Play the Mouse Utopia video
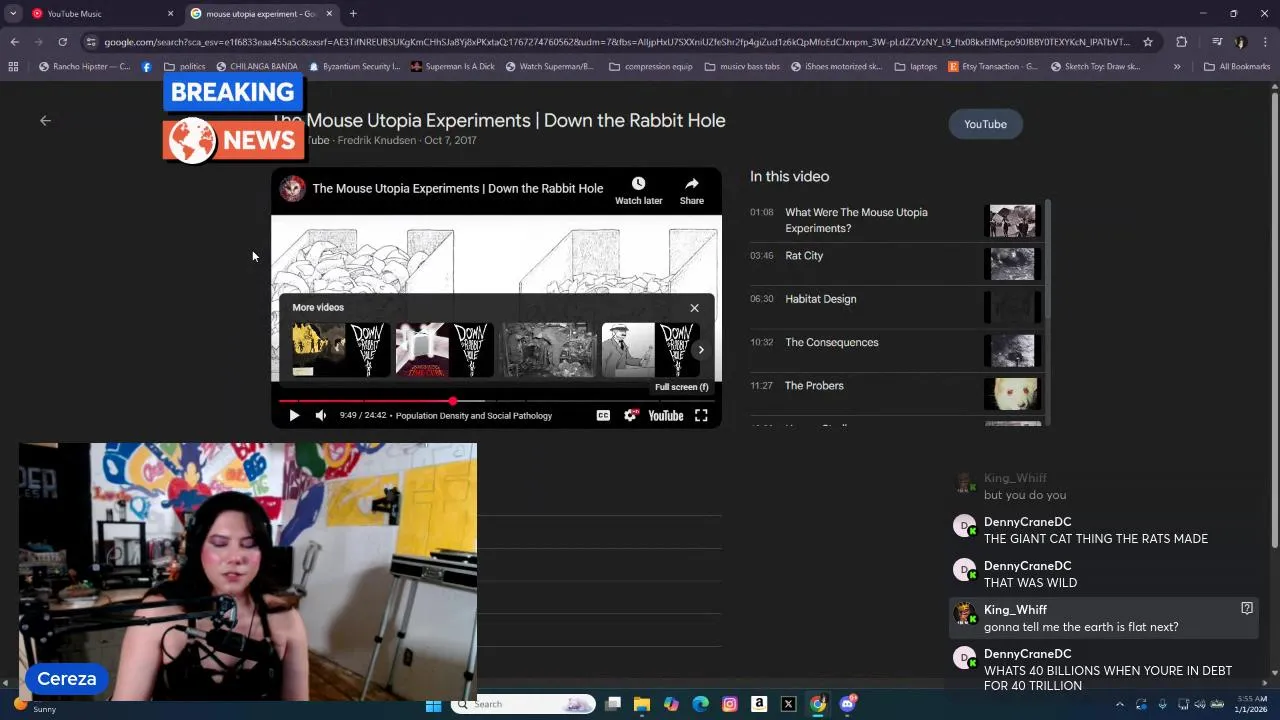This screenshot has height=720, width=1280. [294, 415]
